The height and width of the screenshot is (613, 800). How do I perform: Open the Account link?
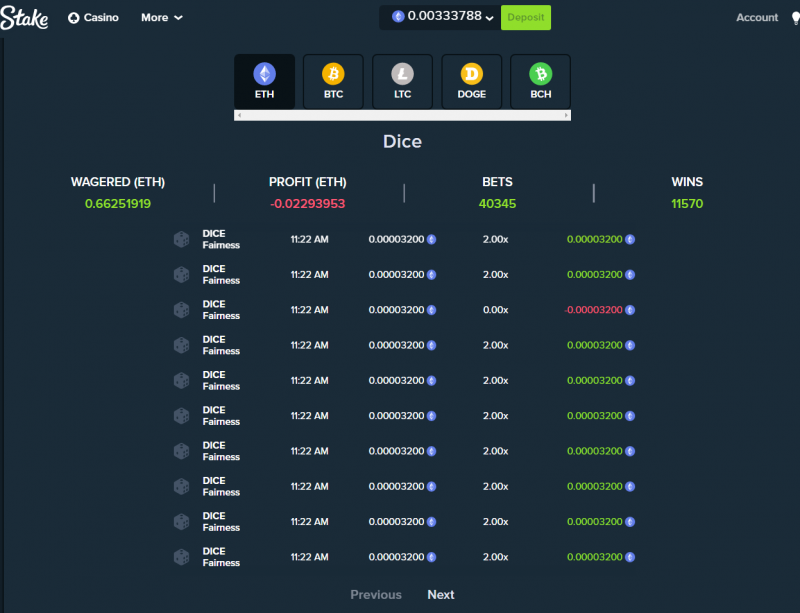(x=757, y=18)
